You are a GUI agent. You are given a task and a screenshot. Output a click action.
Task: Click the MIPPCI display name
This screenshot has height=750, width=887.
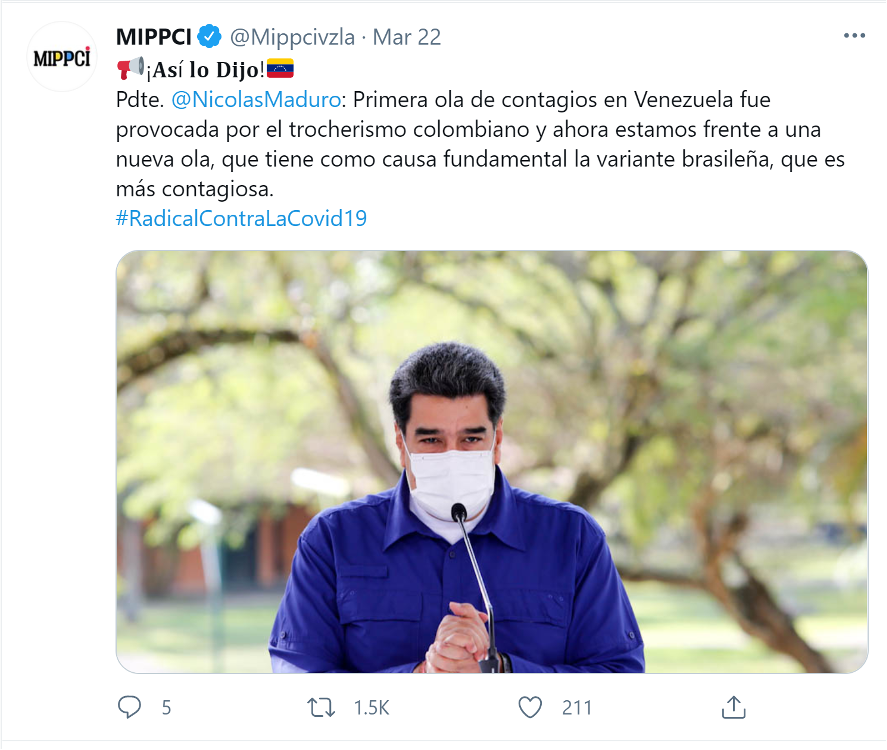coord(154,37)
